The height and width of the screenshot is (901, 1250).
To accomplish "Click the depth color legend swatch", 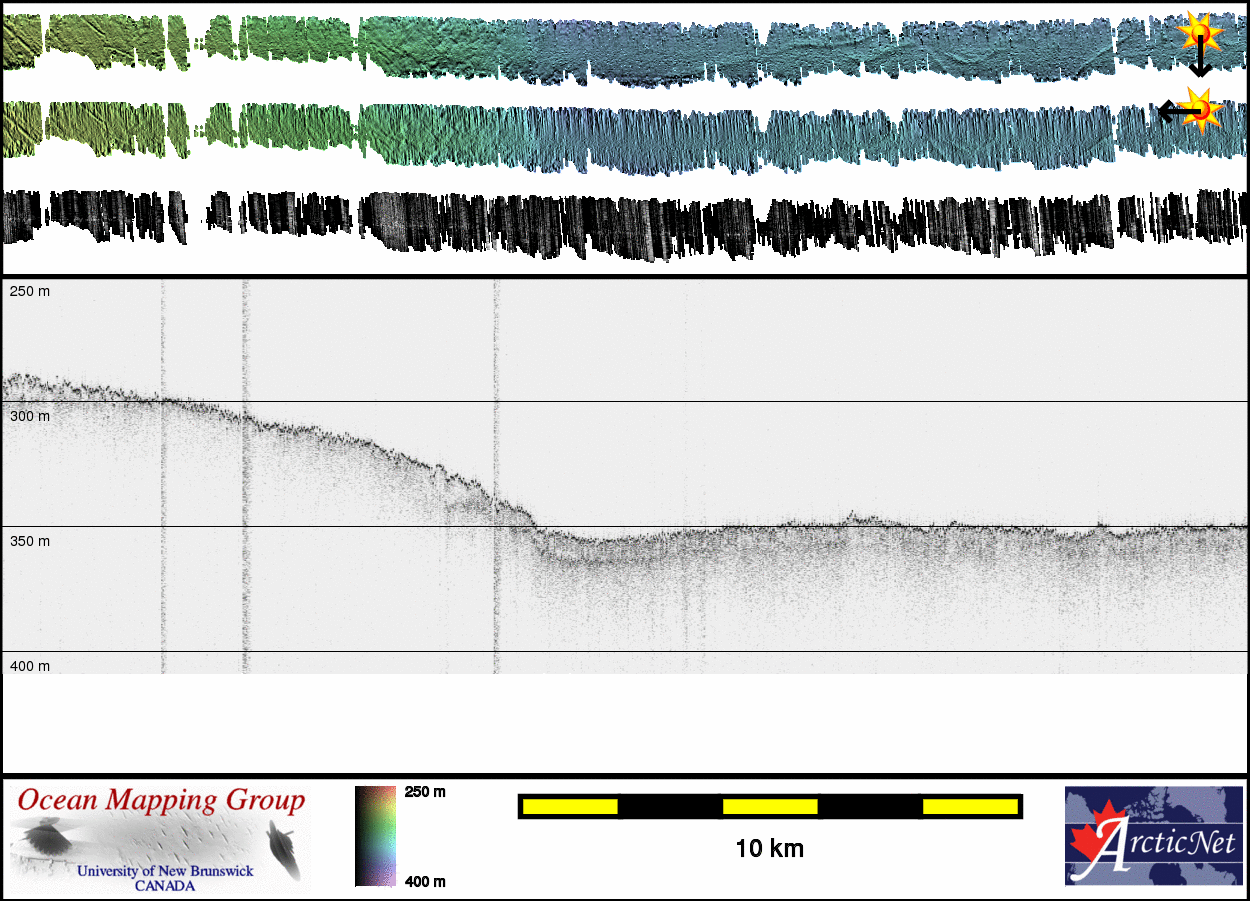I will 375,836.
